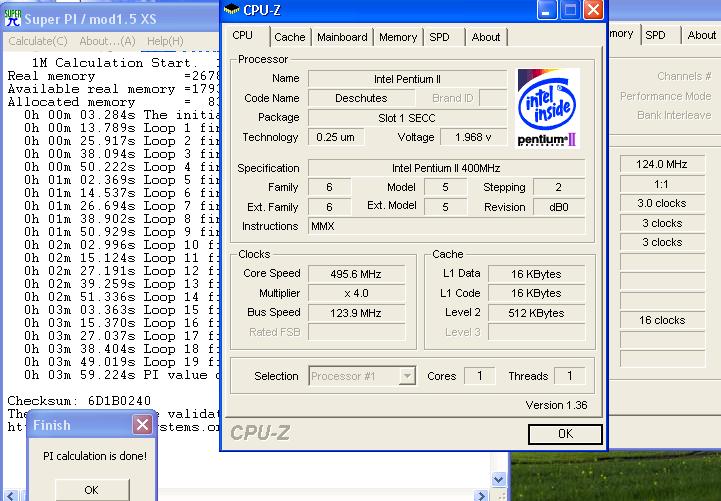The width and height of the screenshot is (721, 501).
Task: Minimize the CPU-Z window
Action: click(x=547, y=10)
